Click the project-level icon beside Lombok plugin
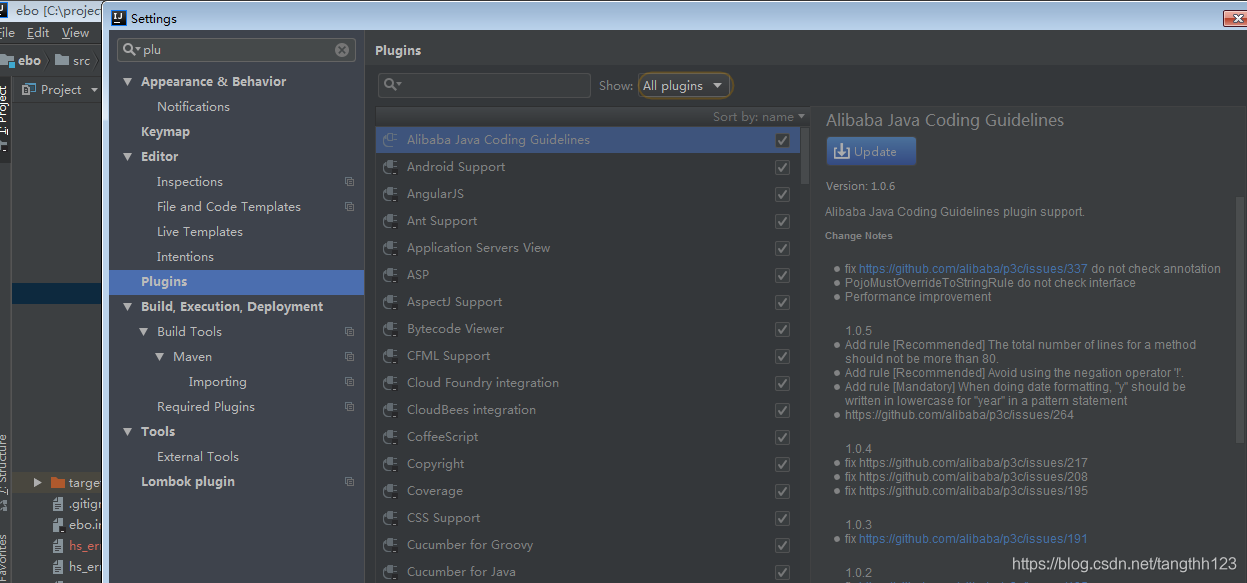This screenshot has width=1247, height=583. (349, 482)
